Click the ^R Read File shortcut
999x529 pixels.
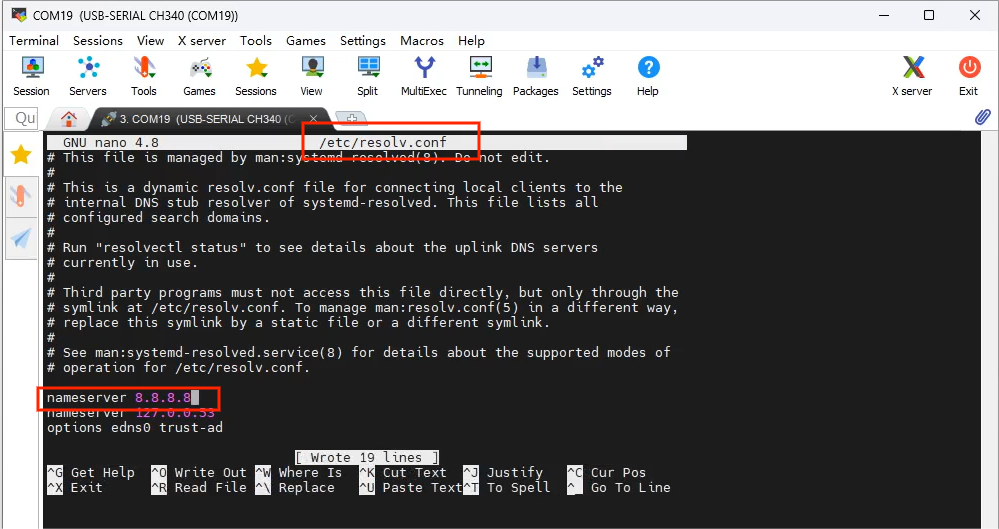(199, 488)
